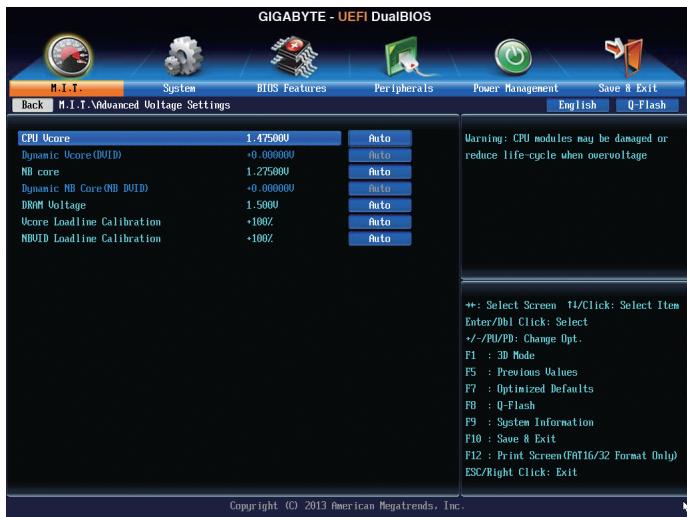Open the BIOS Features tab
Image resolution: width=687 pixels, height=517 pixels.
tap(291, 89)
